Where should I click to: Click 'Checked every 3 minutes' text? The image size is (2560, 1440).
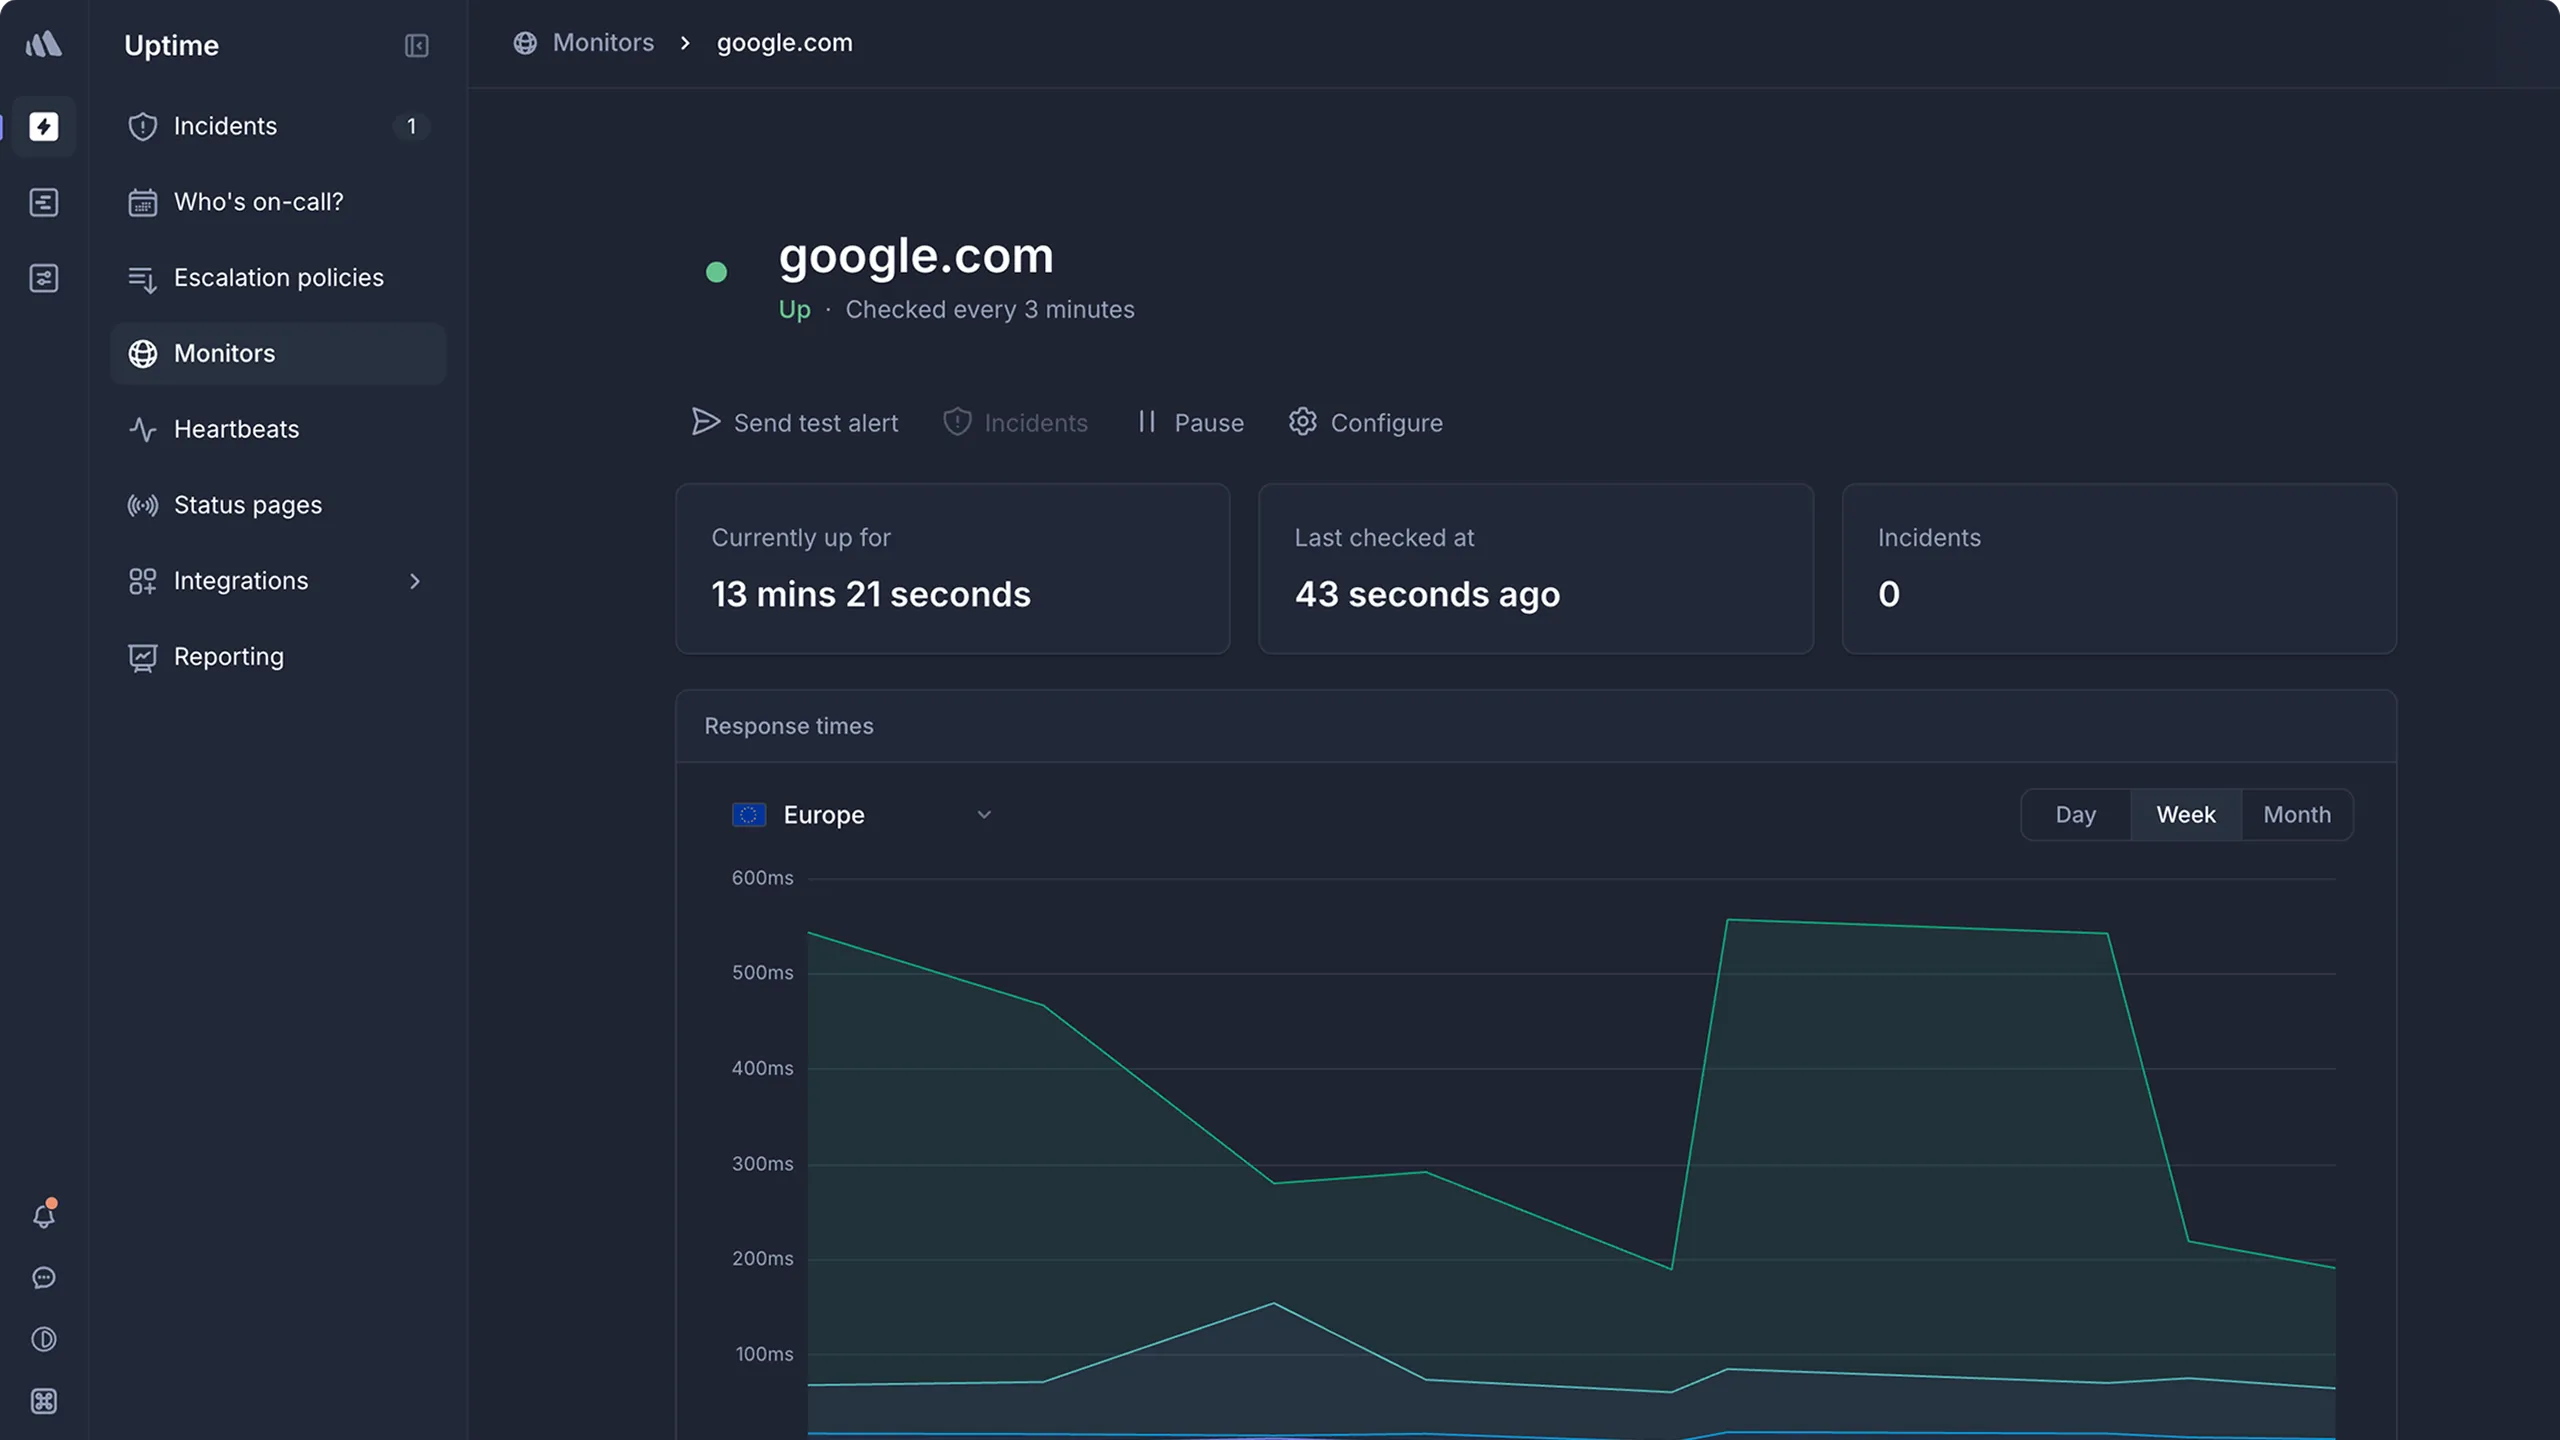[x=990, y=310]
